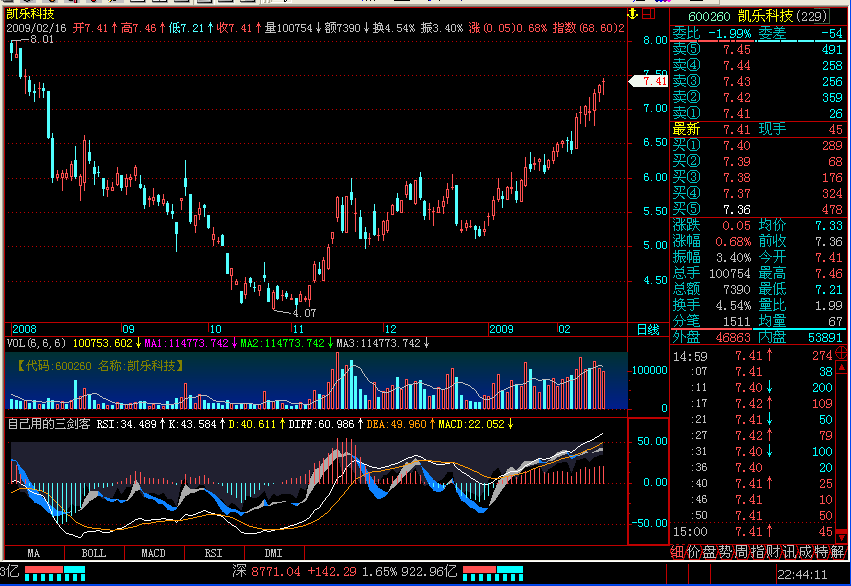The height and width of the screenshot is (586, 851).
Task: Click the 换手 4.54% row in the quote panel
Action: point(712,305)
